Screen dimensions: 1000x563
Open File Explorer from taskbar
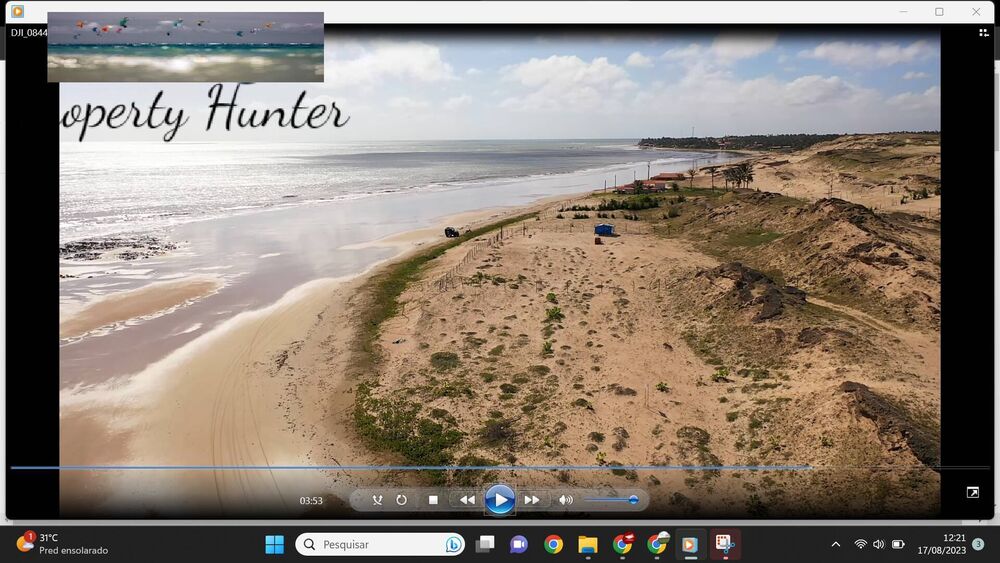(588, 545)
